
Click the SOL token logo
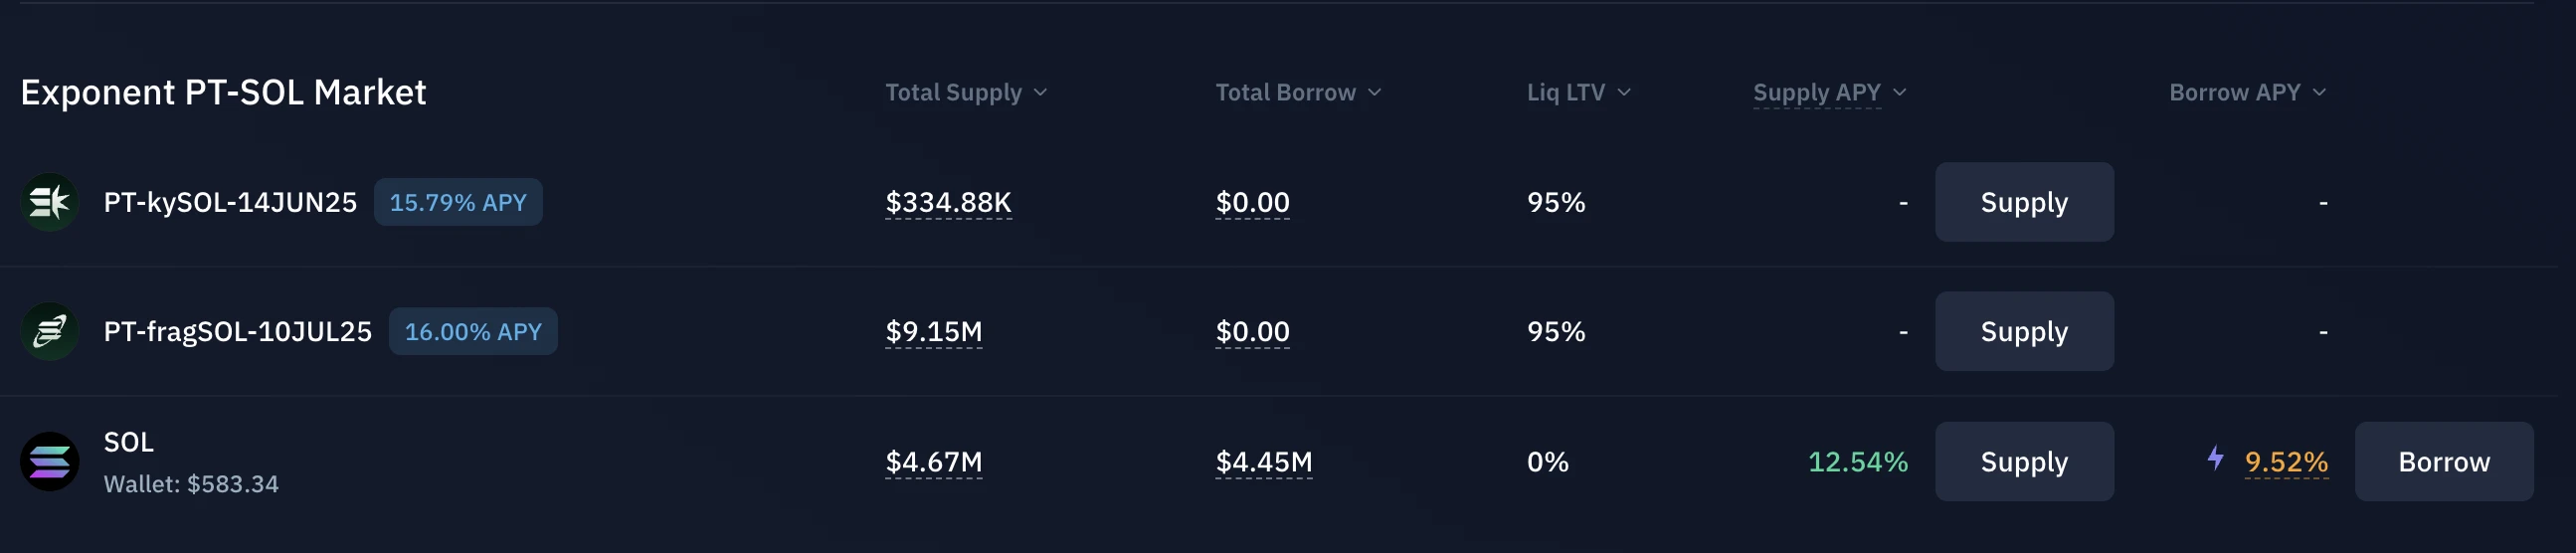pyautogui.click(x=49, y=462)
